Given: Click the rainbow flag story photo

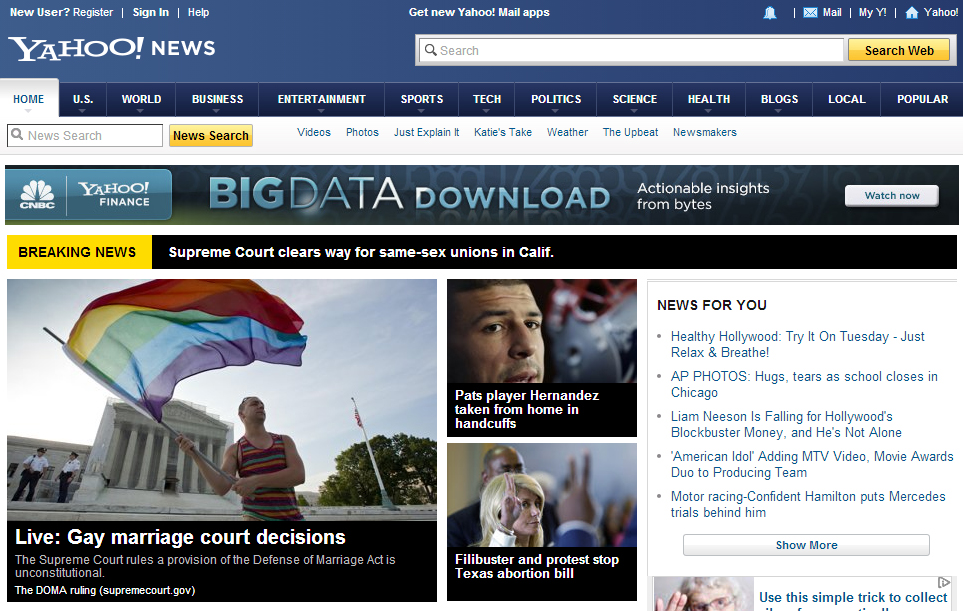Looking at the screenshot, I should point(222,400).
